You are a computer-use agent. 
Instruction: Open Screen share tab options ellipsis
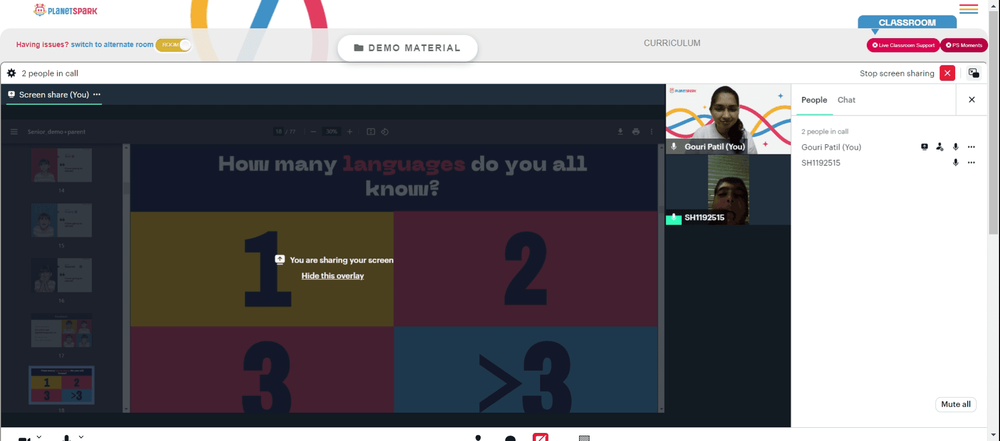point(97,94)
